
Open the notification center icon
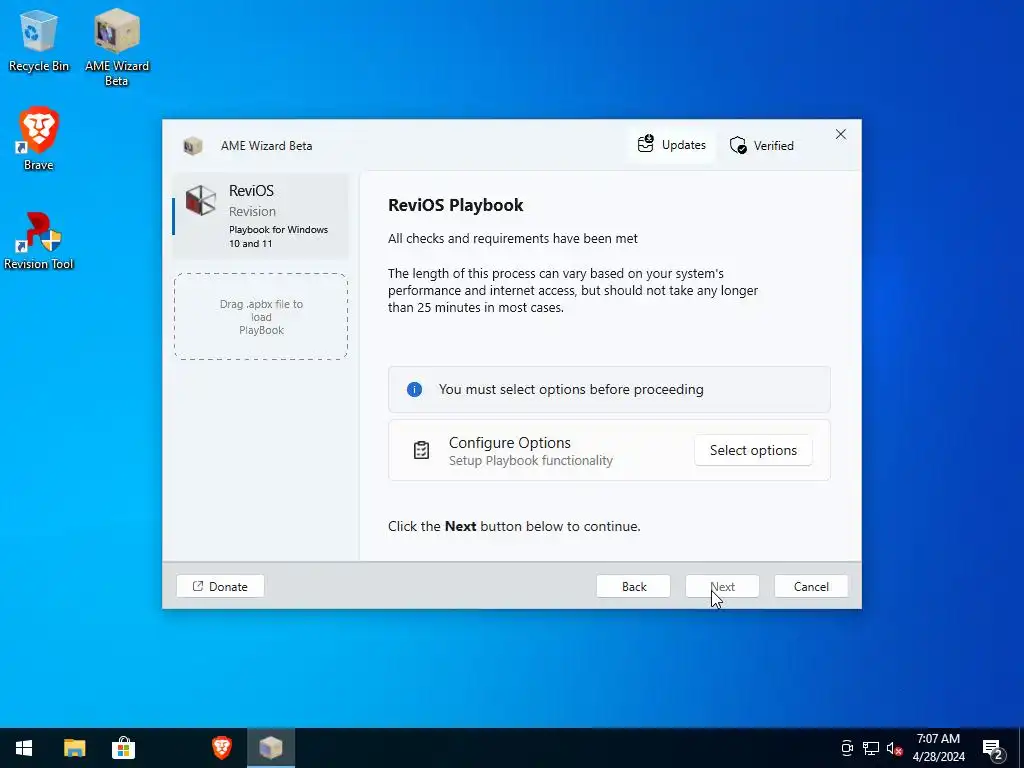point(993,749)
